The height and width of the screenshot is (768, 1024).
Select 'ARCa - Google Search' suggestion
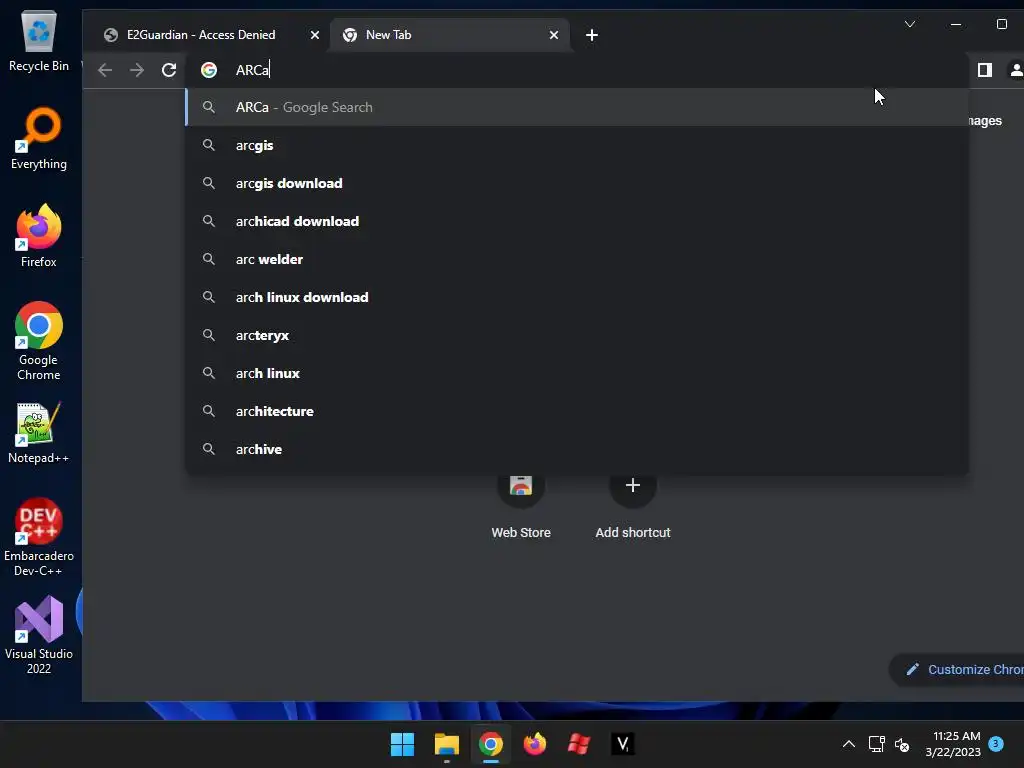point(577,107)
